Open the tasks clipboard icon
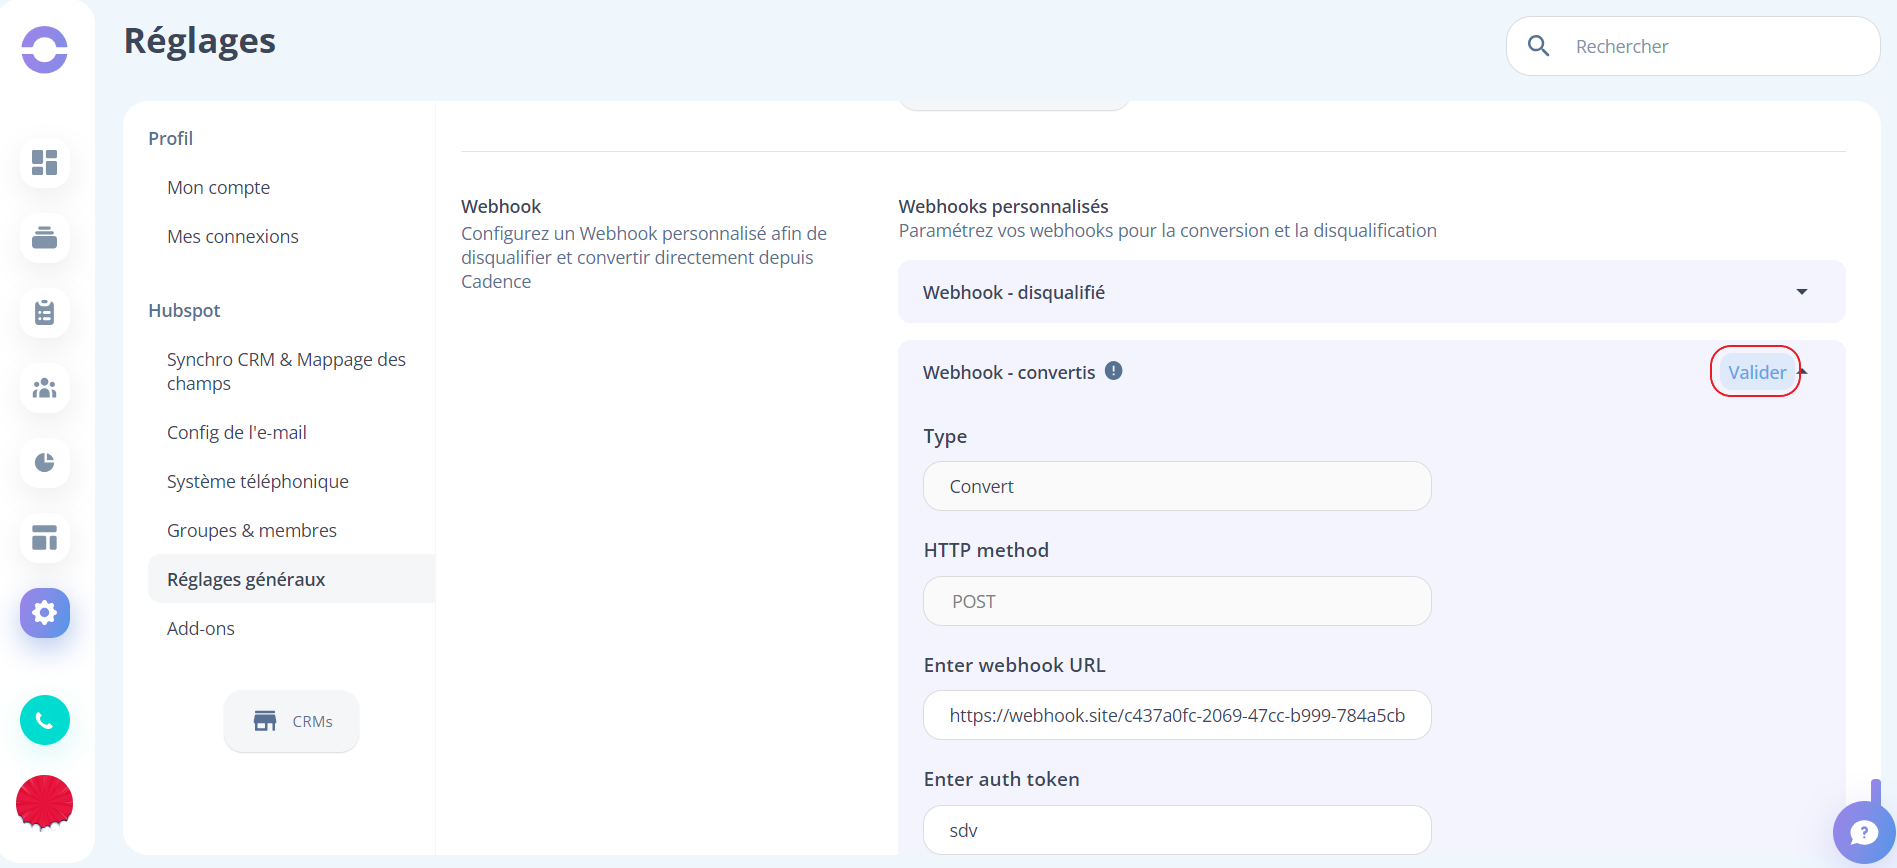This screenshot has height=868, width=1897. tap(45, 313)
